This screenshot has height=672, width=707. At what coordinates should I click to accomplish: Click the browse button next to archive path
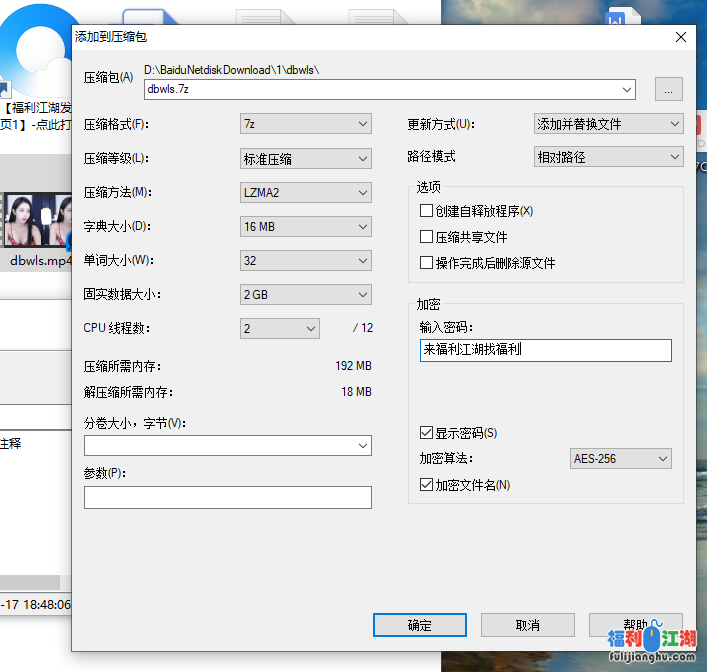pyautogui.click(x=669, y=89)
